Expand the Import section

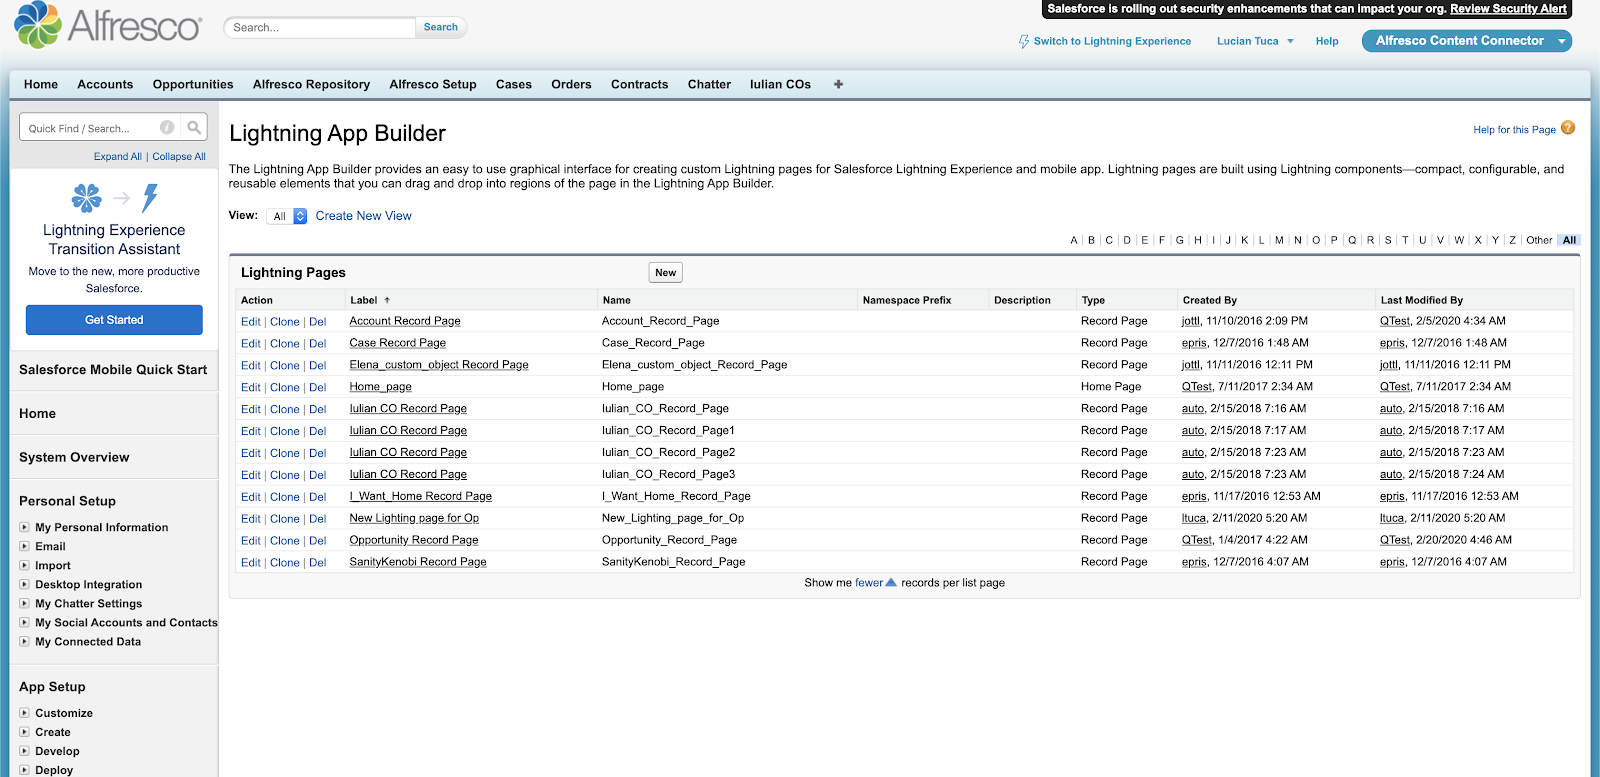tap(24, 565)
